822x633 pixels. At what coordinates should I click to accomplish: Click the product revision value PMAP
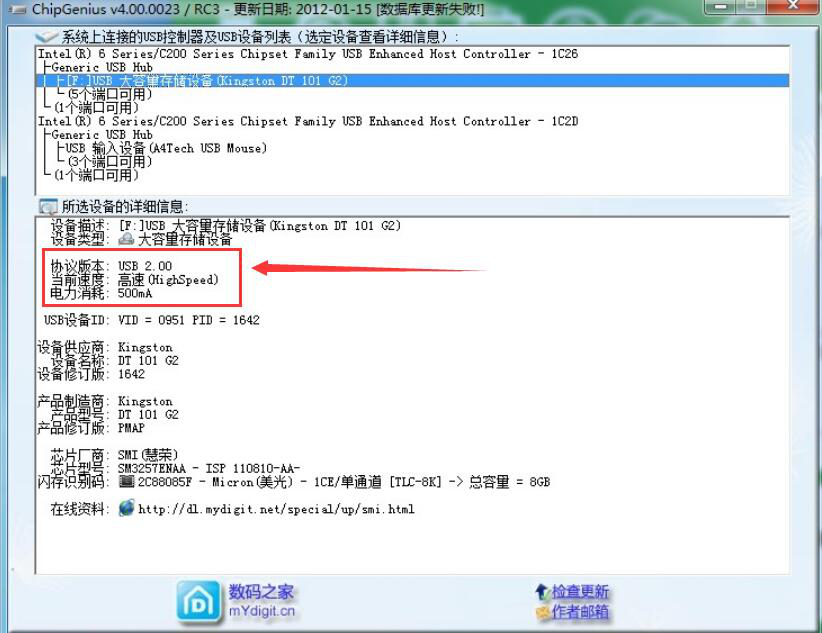coord(131,428)
